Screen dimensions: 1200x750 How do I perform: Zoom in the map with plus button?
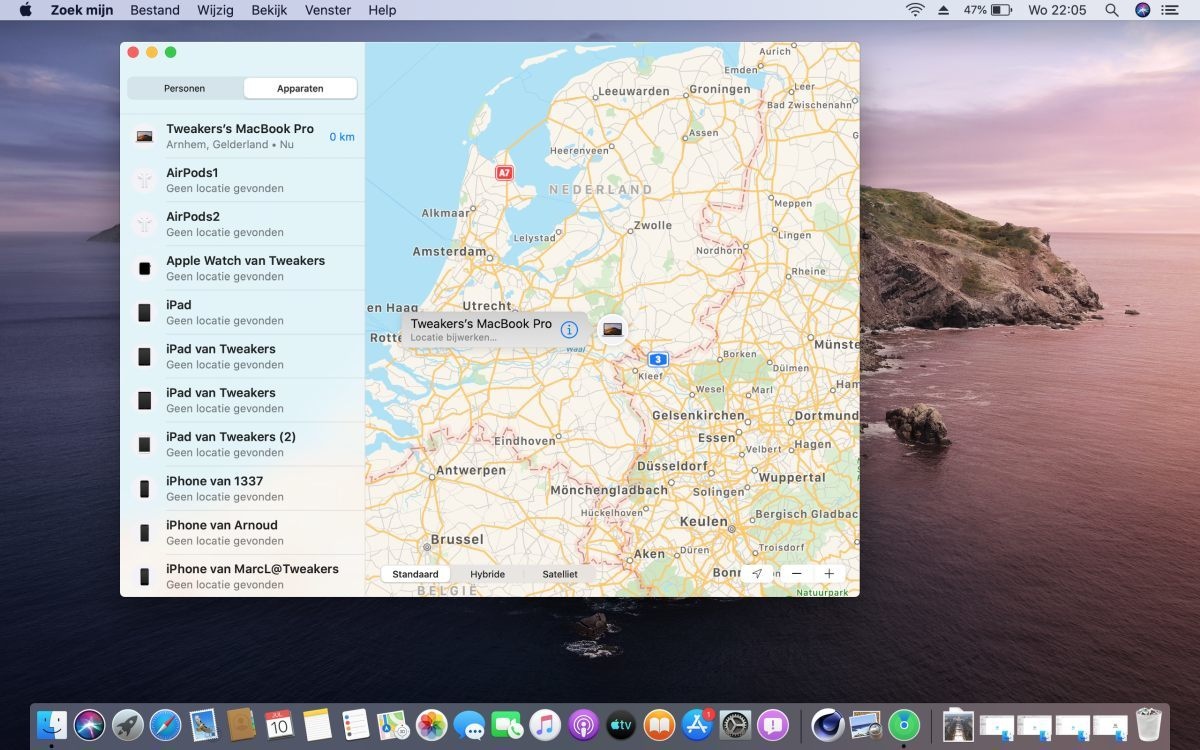[x=829, y=573]
